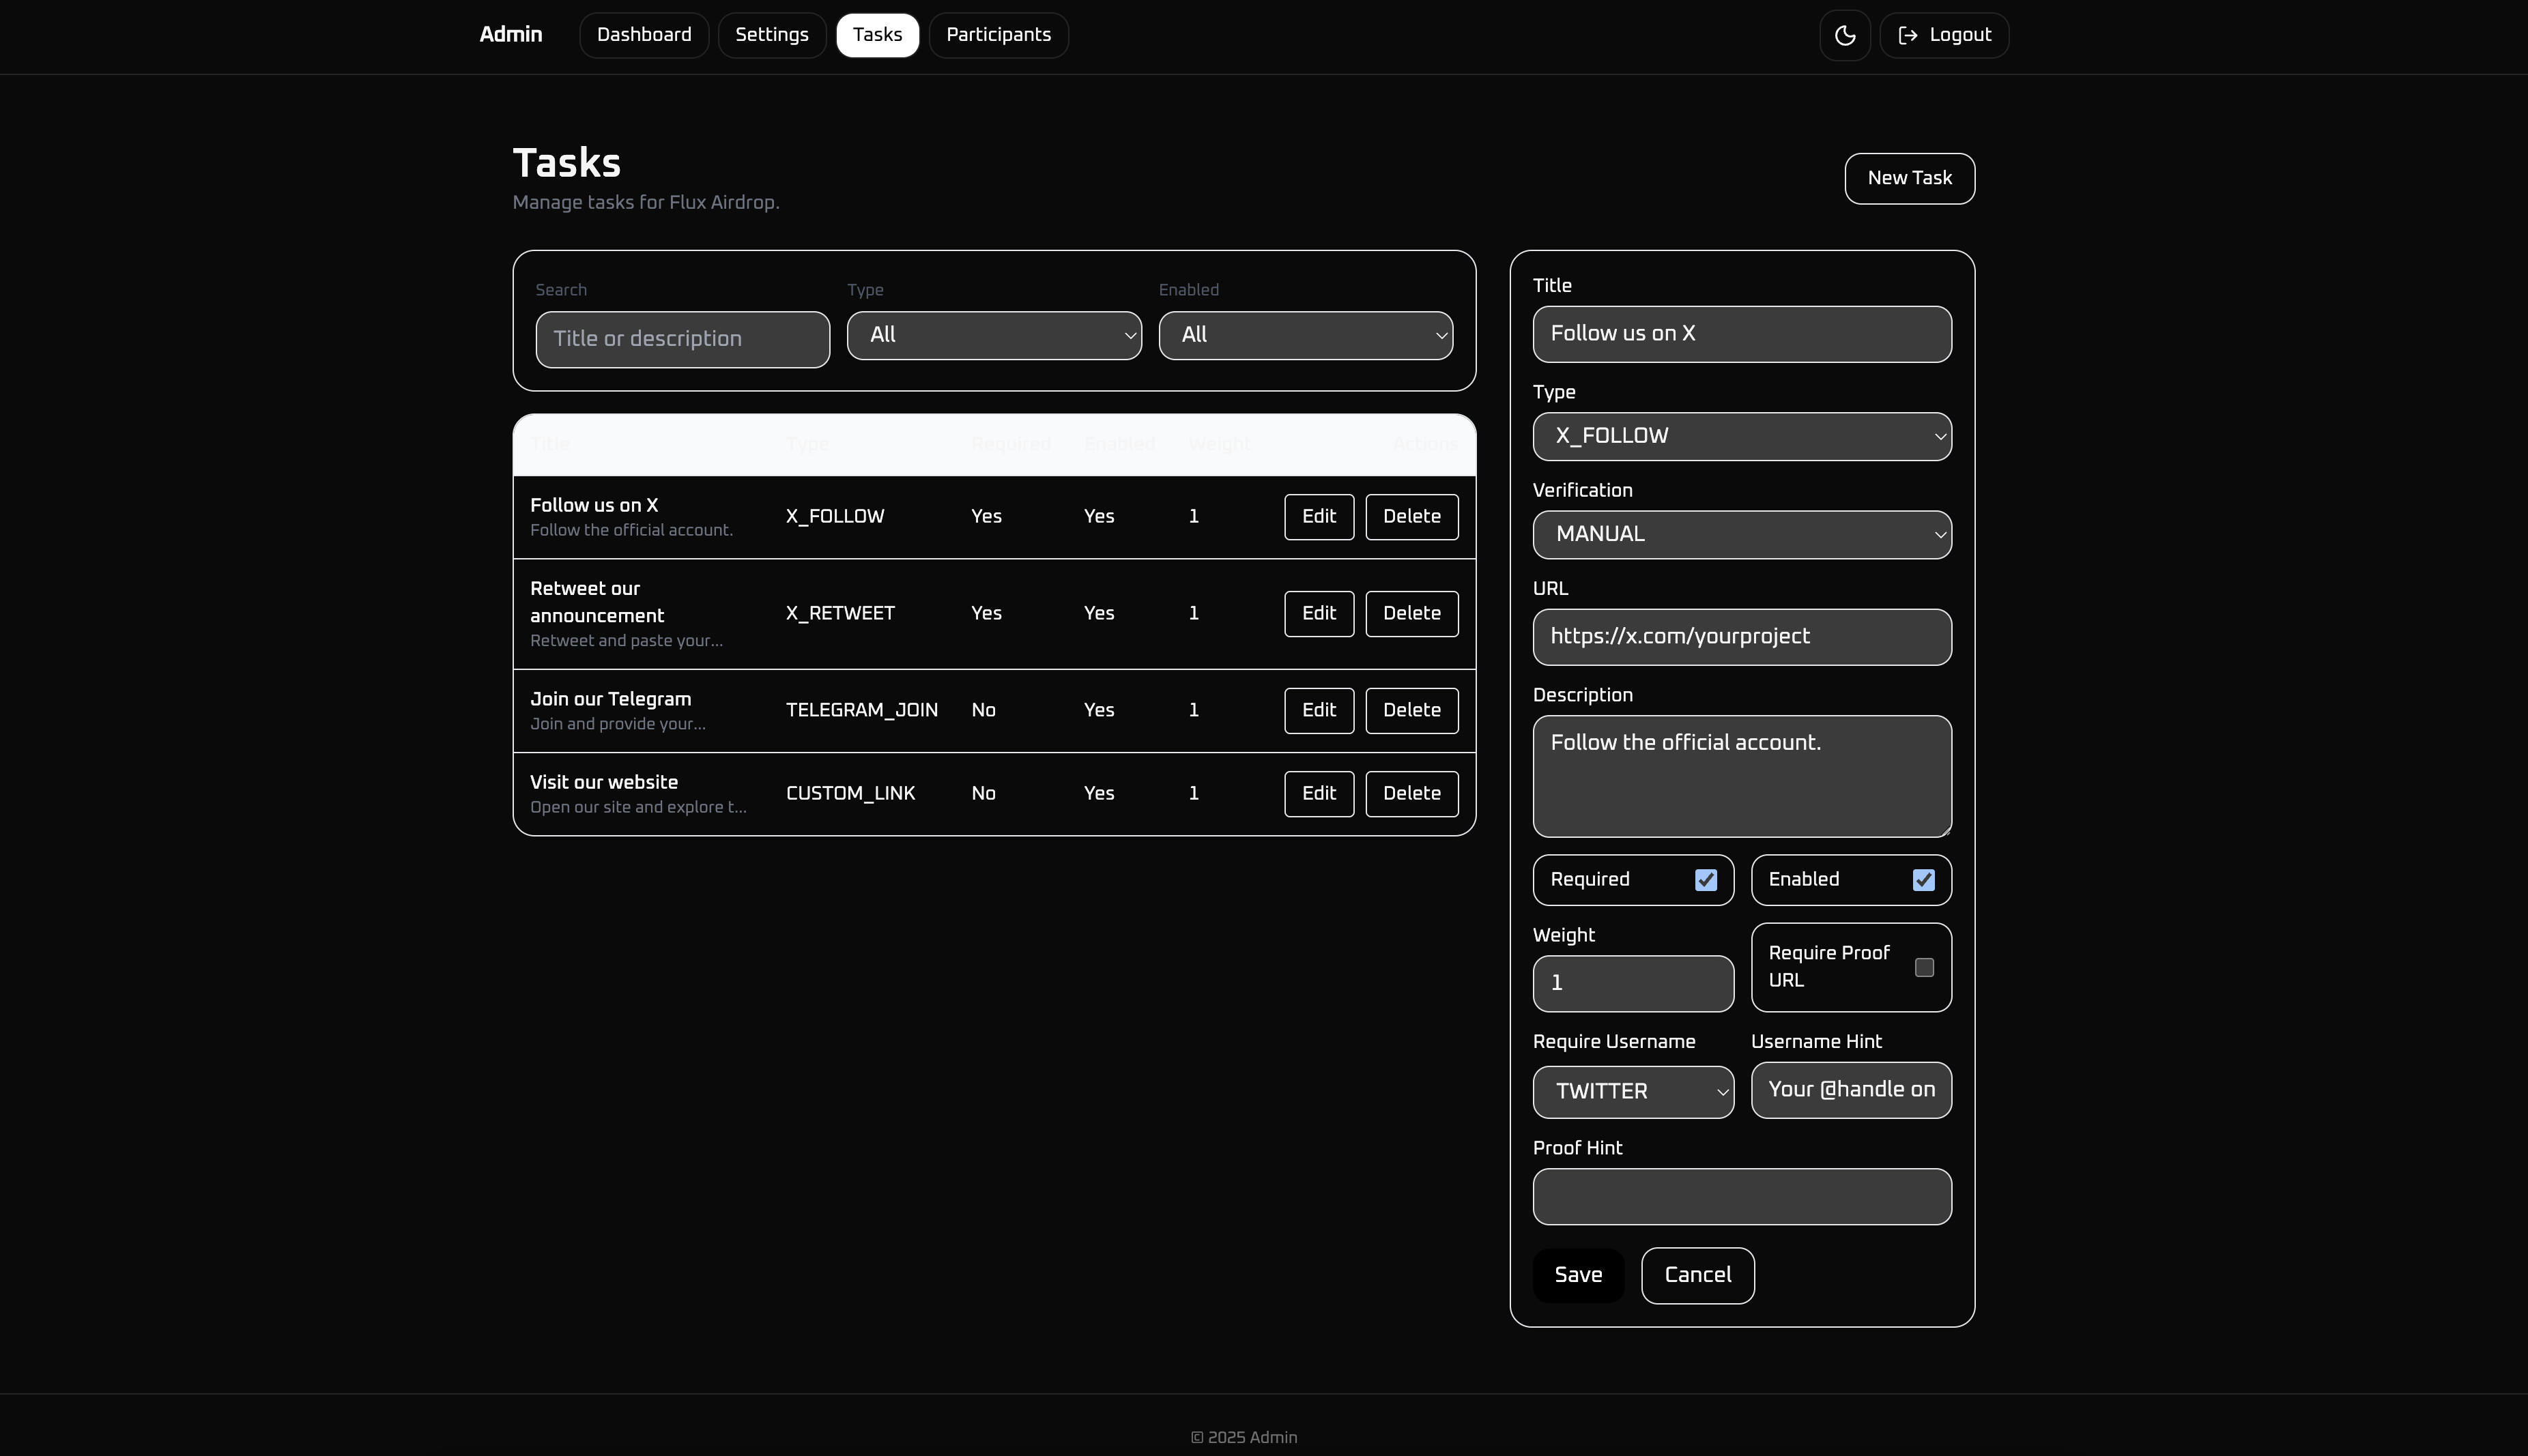Open the Participants tab
The image size is (2528, 1456).
998,36
